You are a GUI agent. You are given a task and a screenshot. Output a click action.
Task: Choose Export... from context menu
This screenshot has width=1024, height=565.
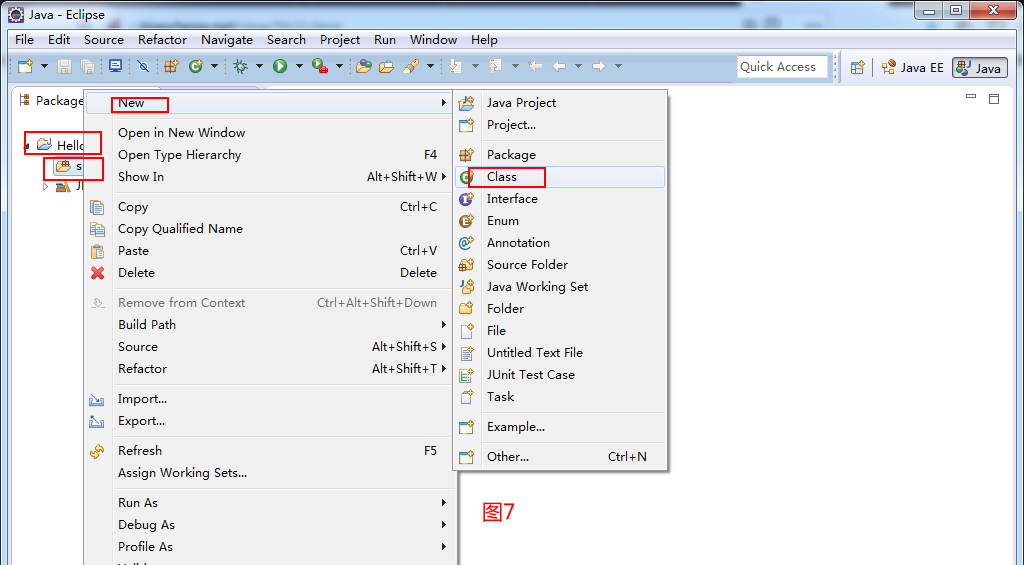click(x=269, y=421)
